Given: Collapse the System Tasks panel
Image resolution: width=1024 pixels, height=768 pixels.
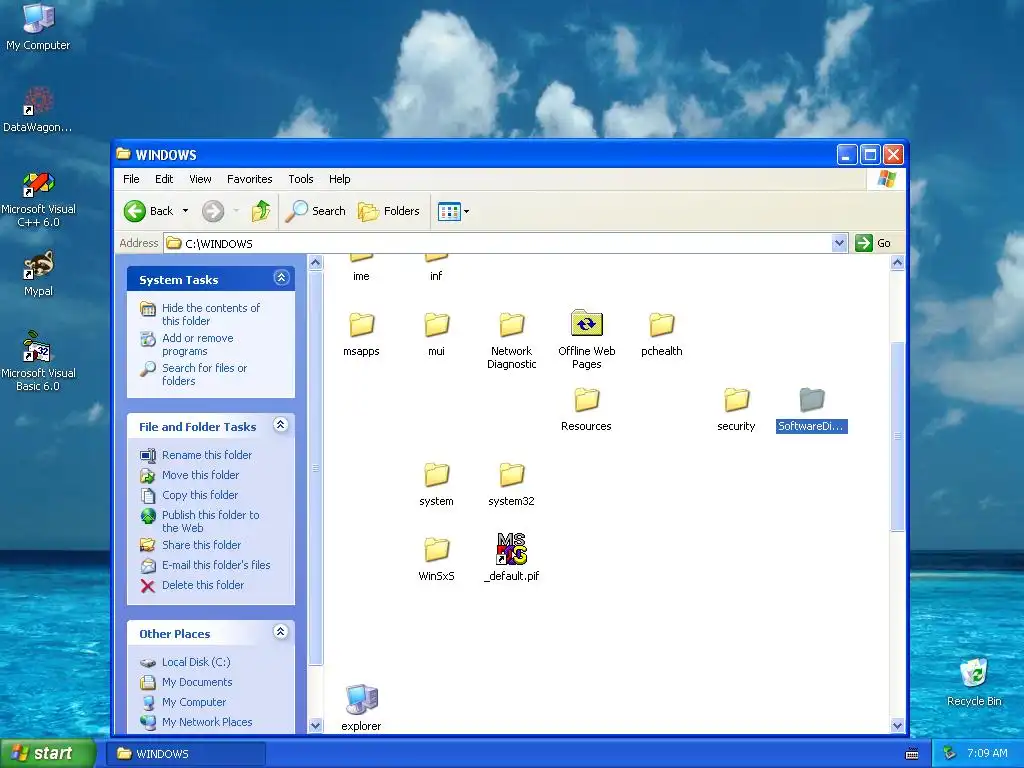Looking at the screenshot, I should point(281,278).
